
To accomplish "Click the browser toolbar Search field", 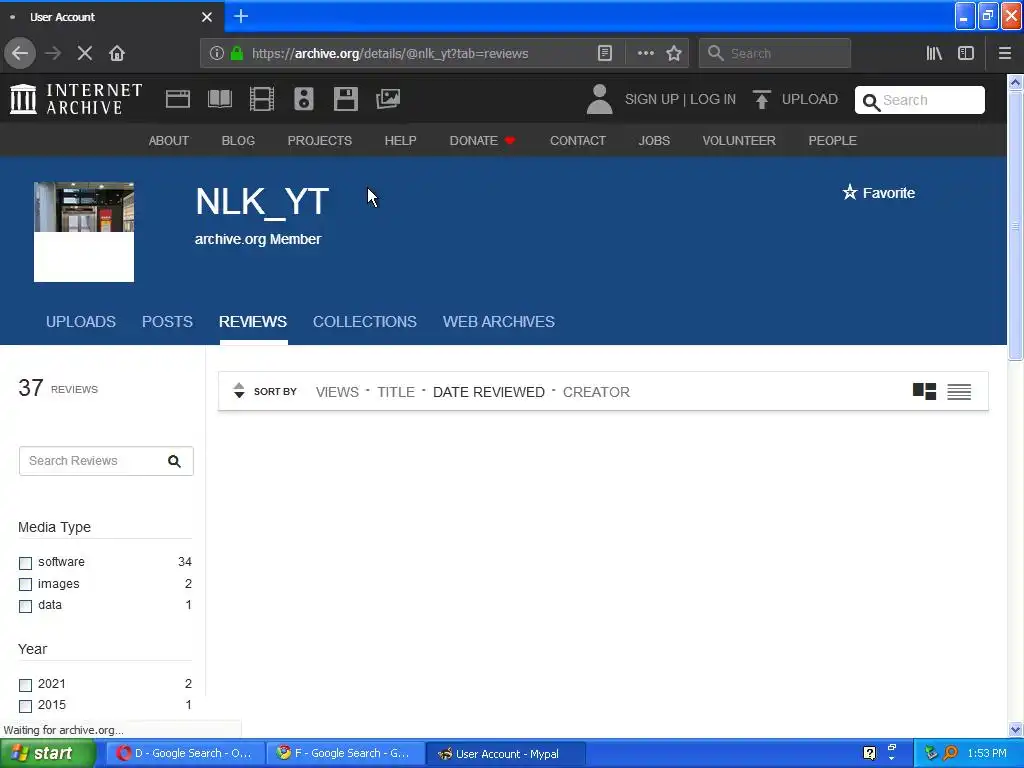I will (x=775, y=53).
